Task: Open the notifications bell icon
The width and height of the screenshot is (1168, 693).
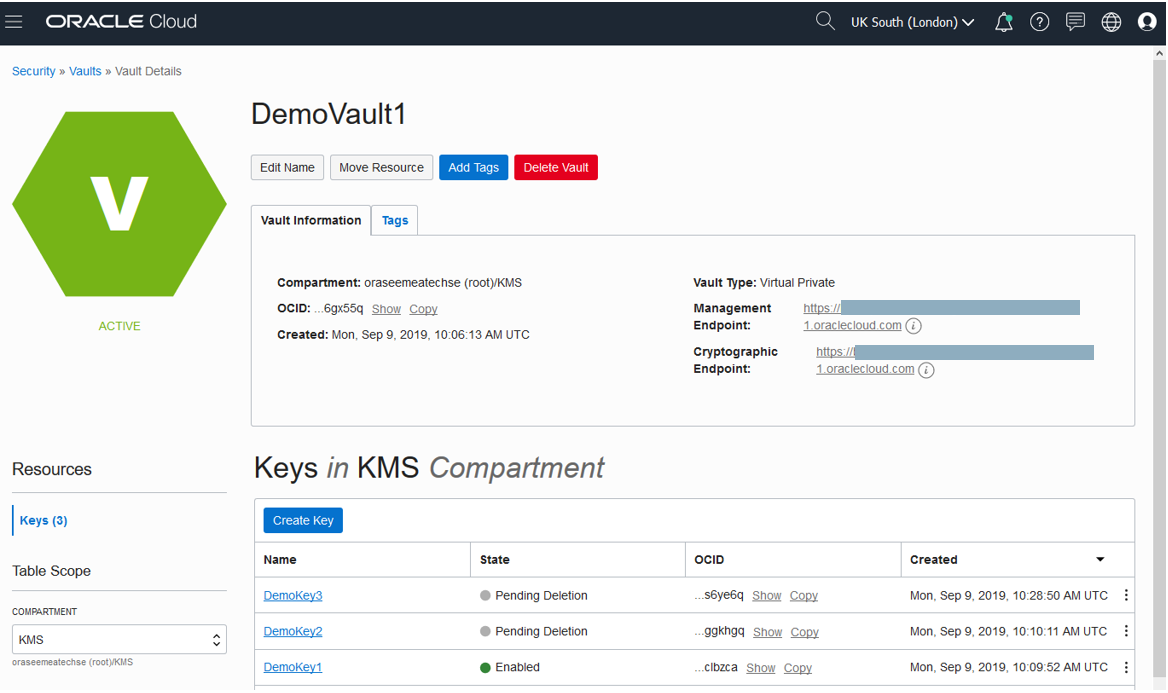Action: [1003, 22]
